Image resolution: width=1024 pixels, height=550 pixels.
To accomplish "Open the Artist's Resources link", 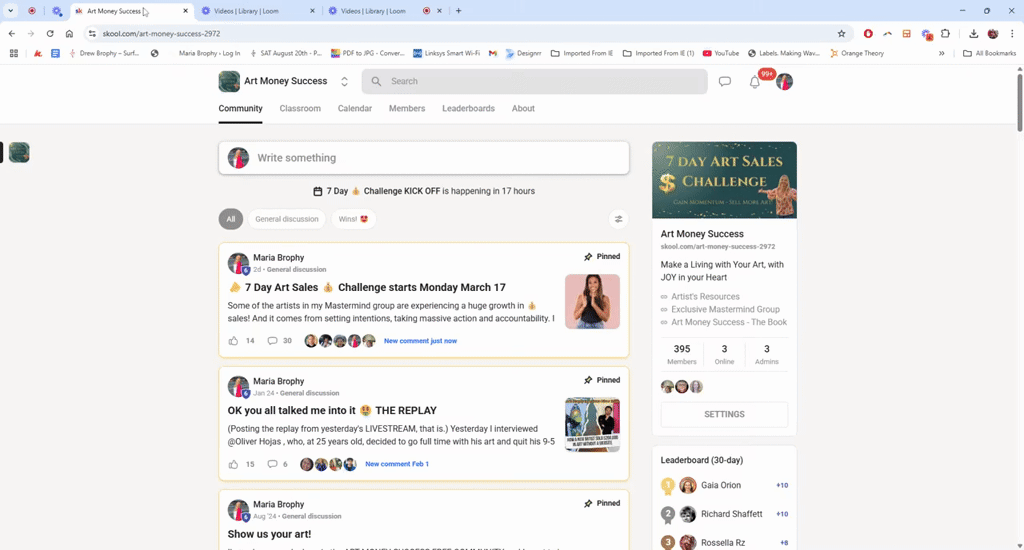I will 705,297.
